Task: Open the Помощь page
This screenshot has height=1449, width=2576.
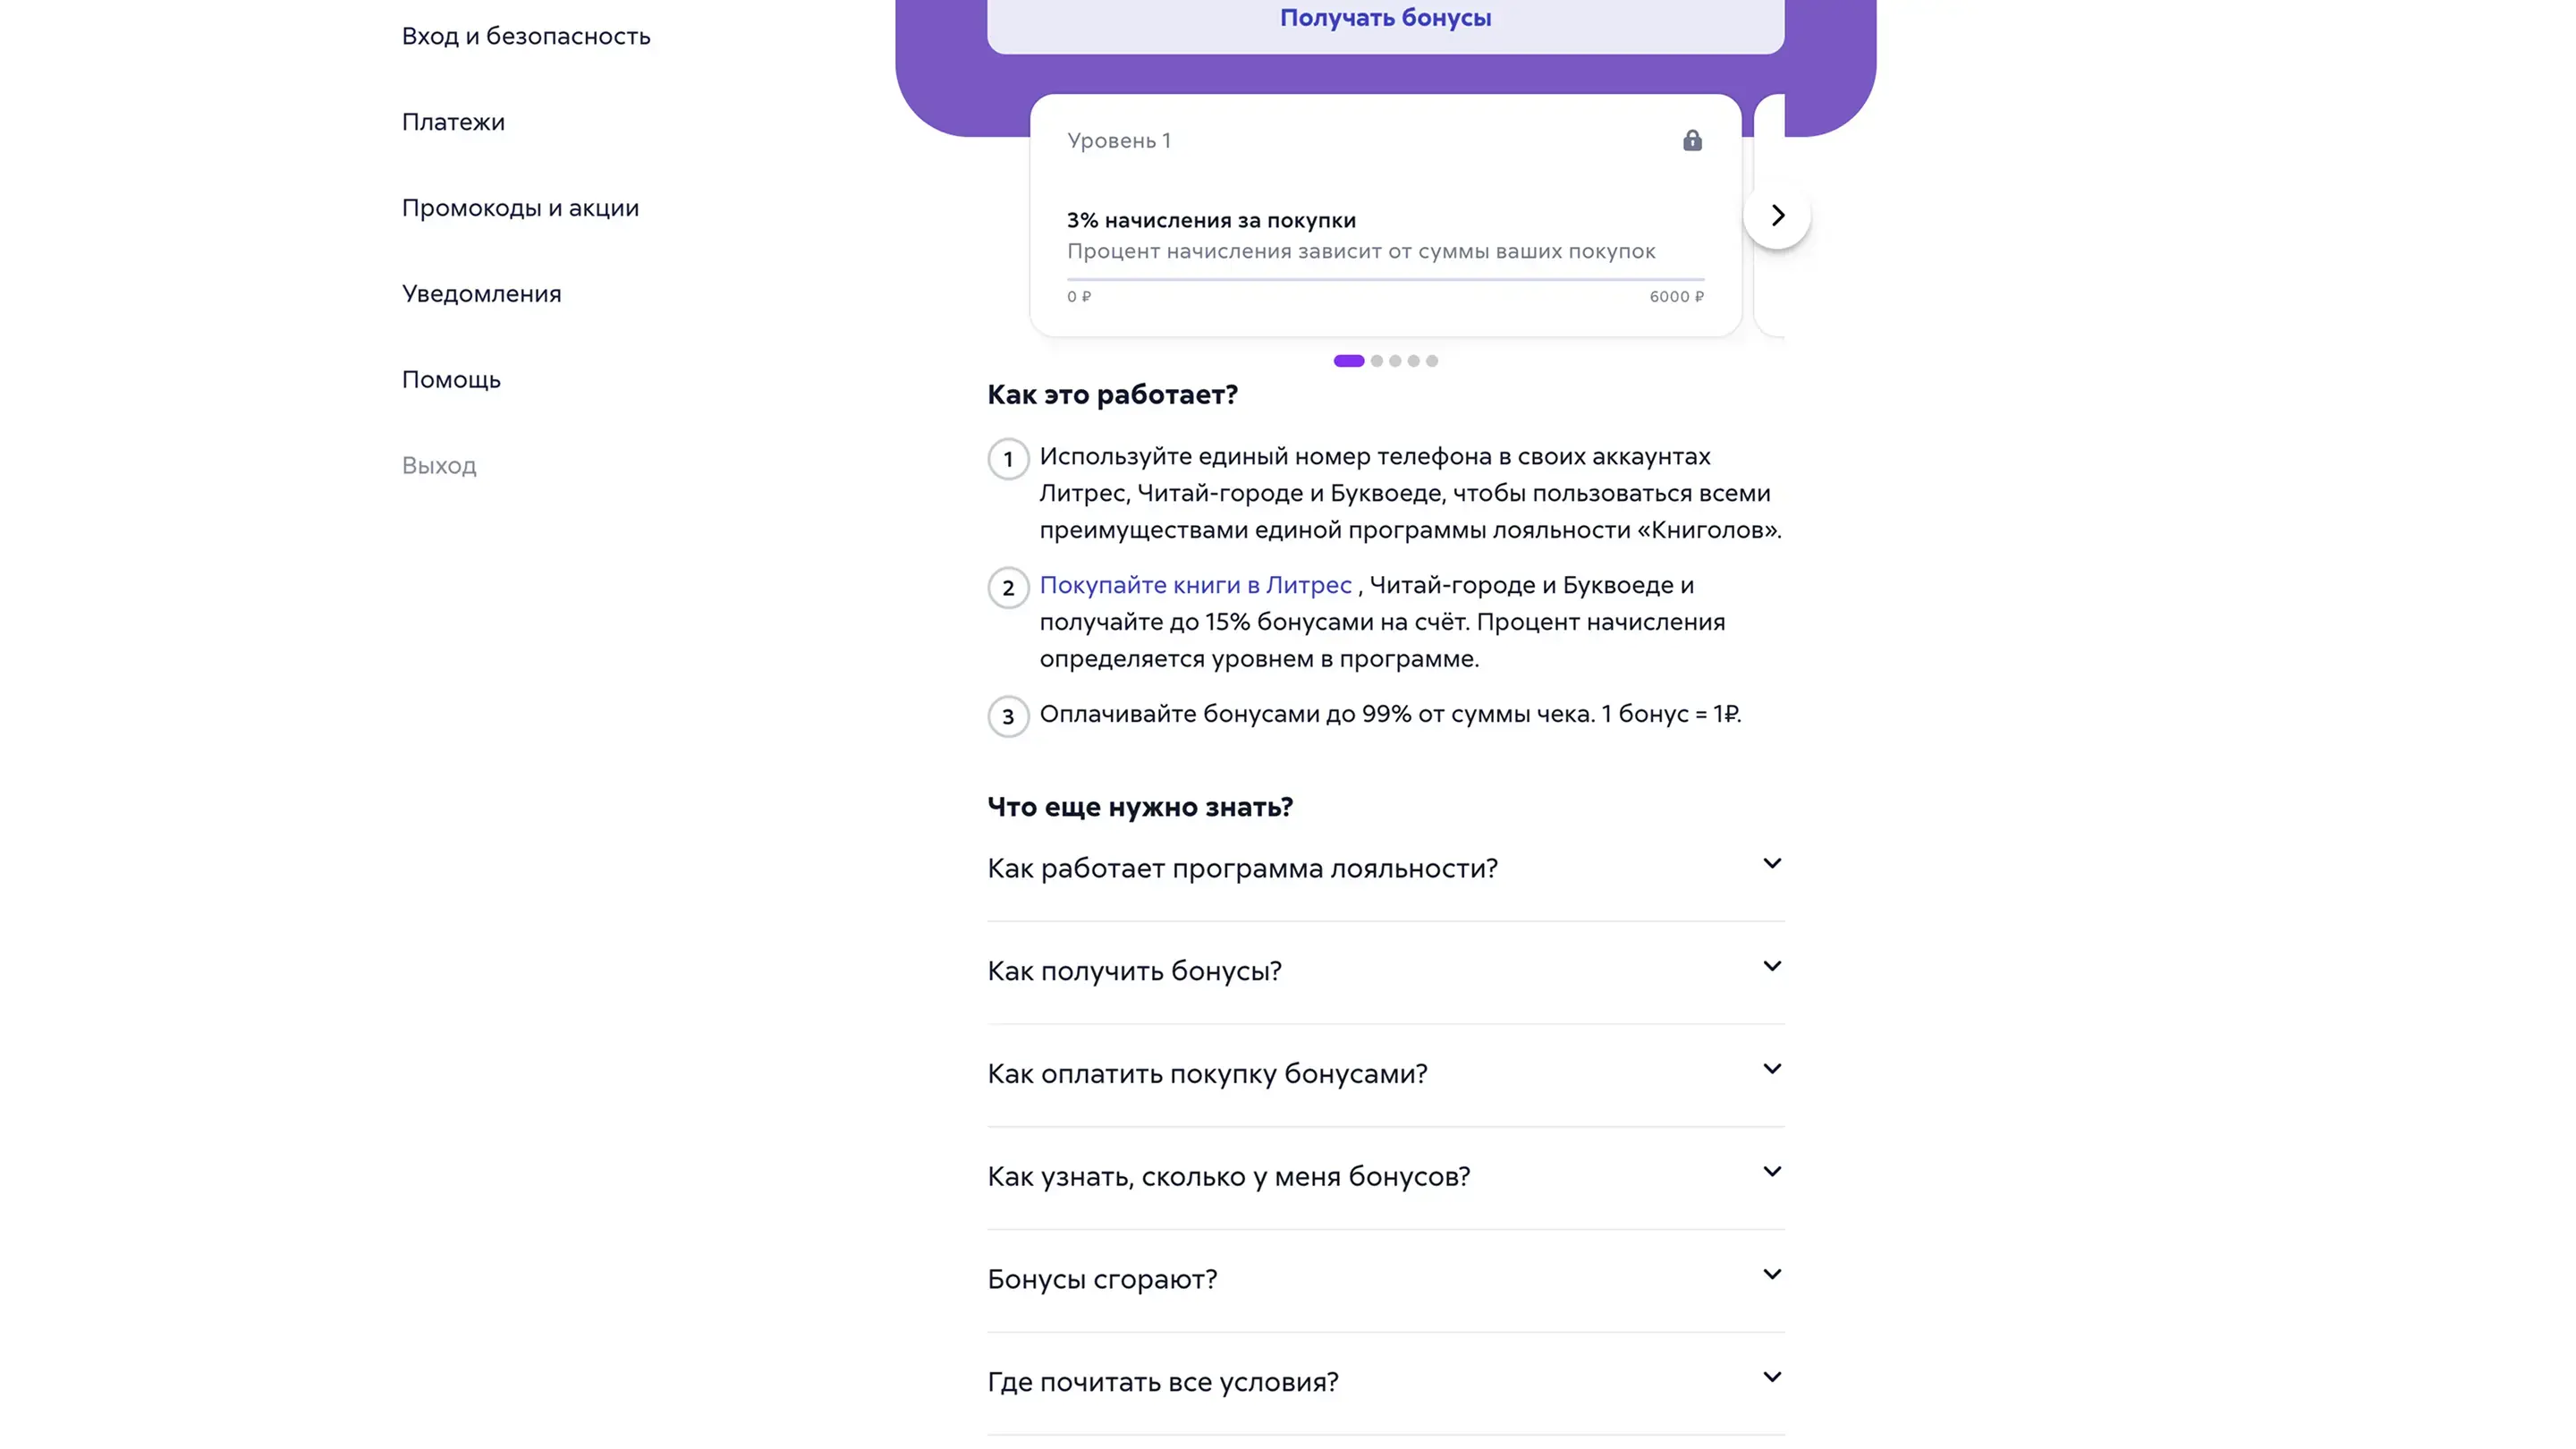Action: tap(451, 380)
